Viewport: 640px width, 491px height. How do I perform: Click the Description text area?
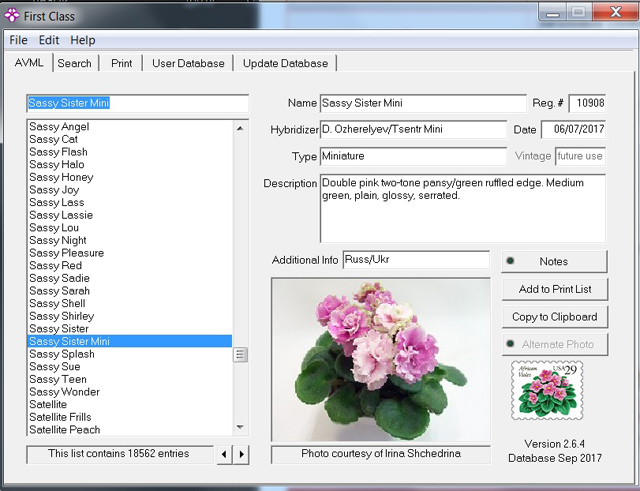[463, 208]
